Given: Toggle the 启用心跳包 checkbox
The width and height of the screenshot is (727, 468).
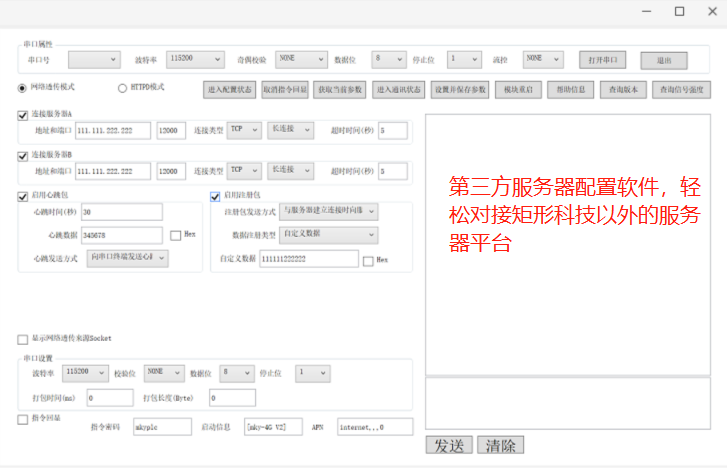Looking at the screenshot, I should [23, 196].
